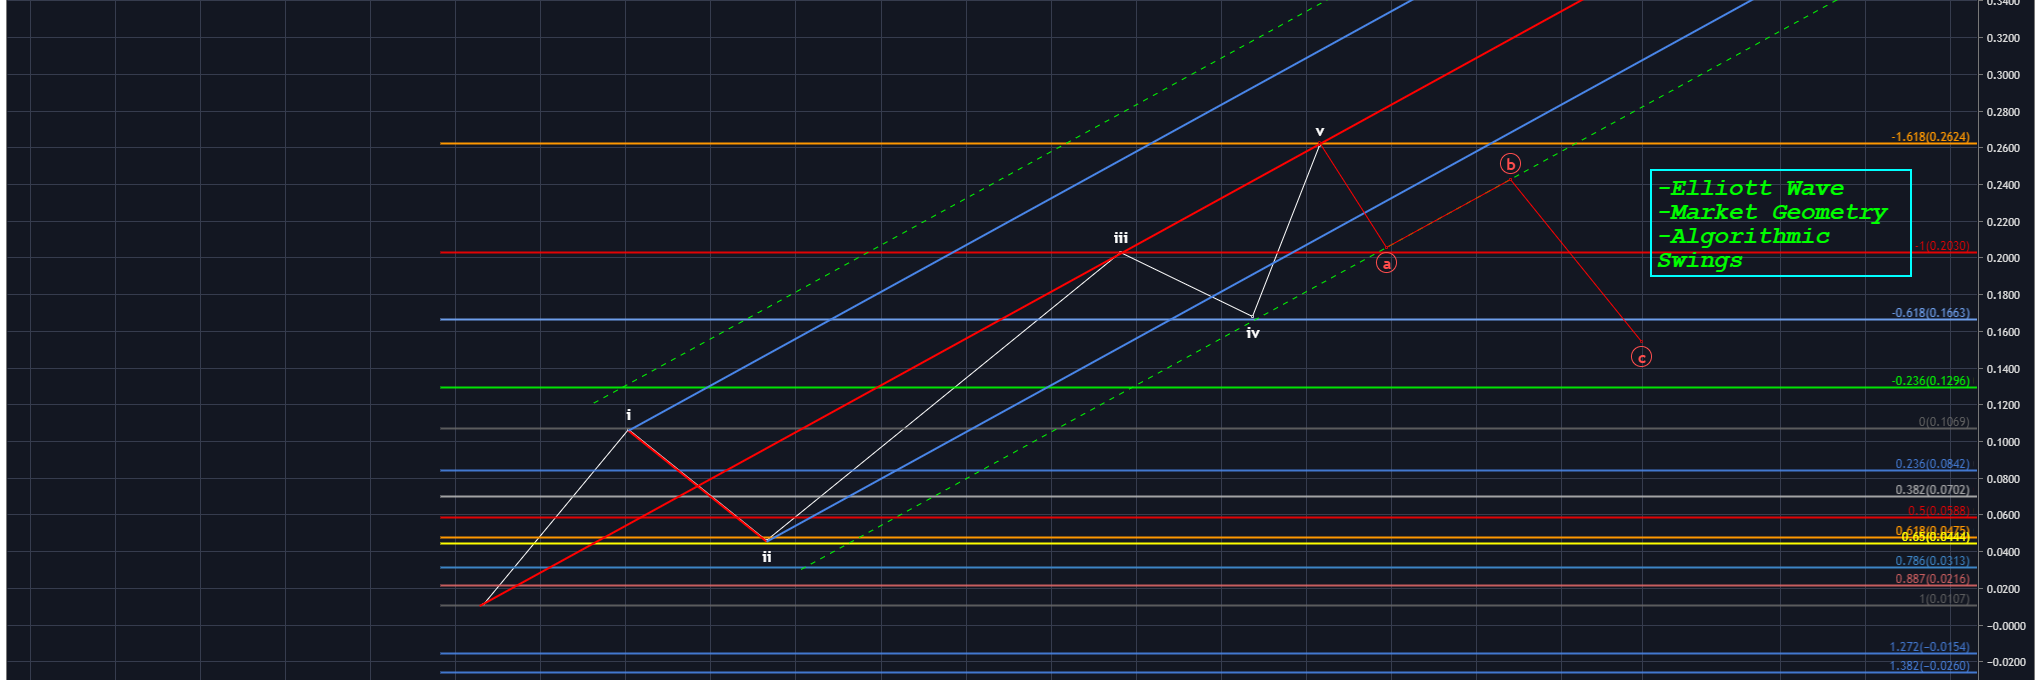Click the 0.1600 price on the axis
This screenshot has height=680, width=2041.
(x=2003, y=332)
